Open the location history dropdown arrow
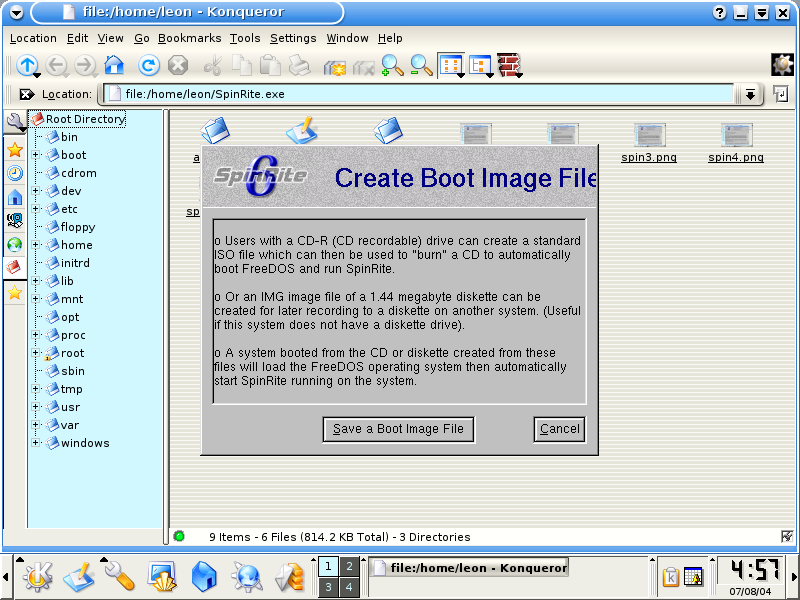800x600 pixels. coord(749,94)
